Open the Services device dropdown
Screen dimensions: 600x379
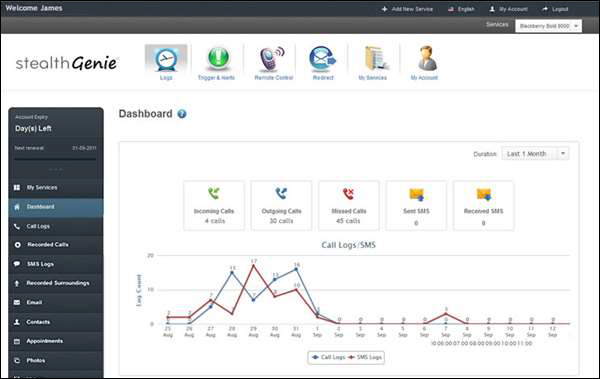pos(548,26)
